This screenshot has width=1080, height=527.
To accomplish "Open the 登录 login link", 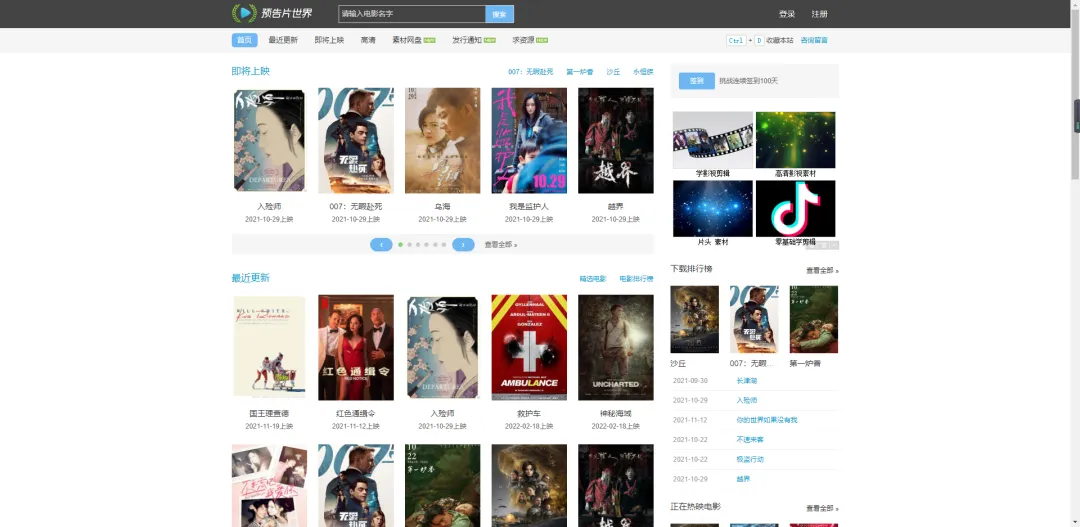I will pos(787,14).
